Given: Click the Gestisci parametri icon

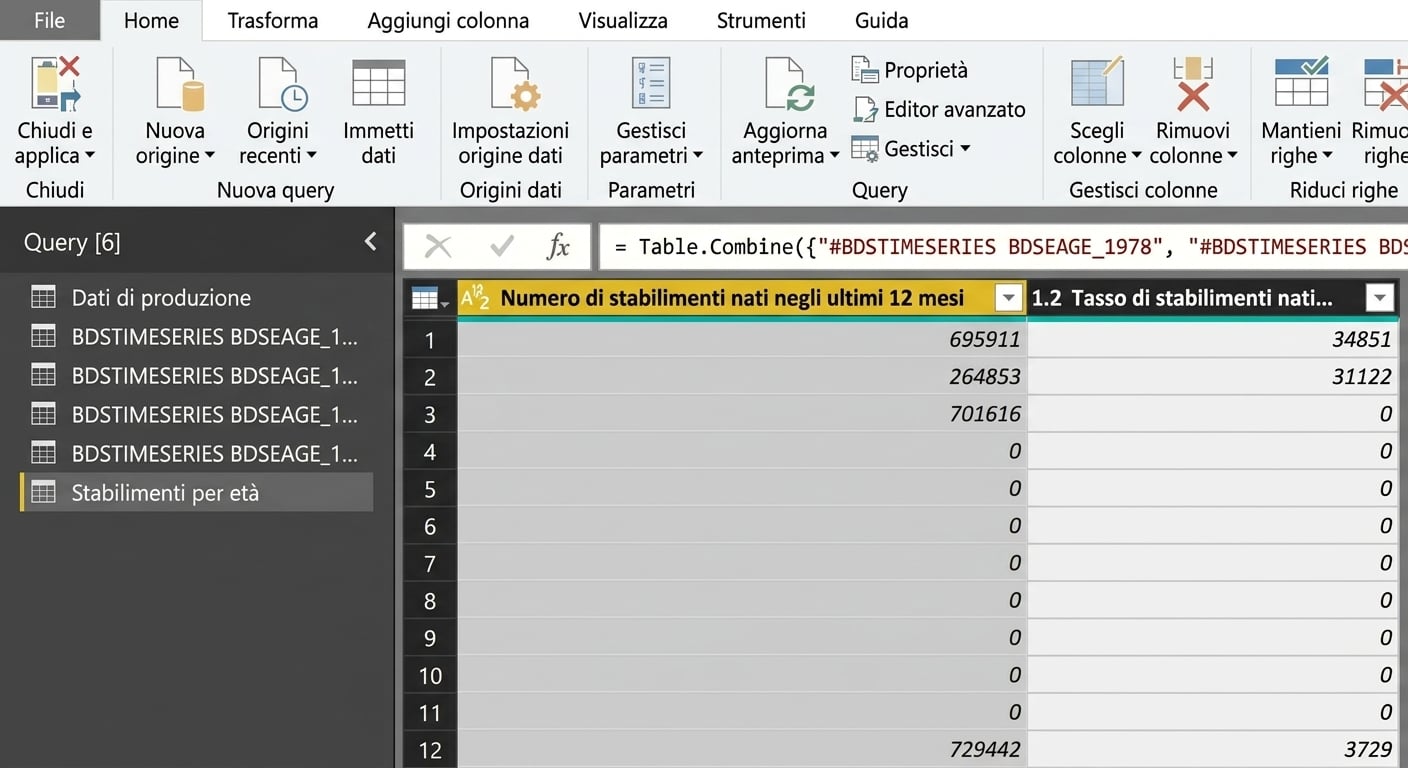Looking at the screenshot, I should (x=651, y=82).
